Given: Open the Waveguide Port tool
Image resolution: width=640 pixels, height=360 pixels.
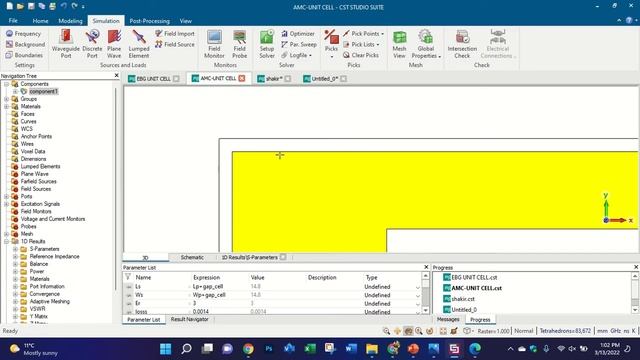Looking at the screenshot, I should coord(66,44).
